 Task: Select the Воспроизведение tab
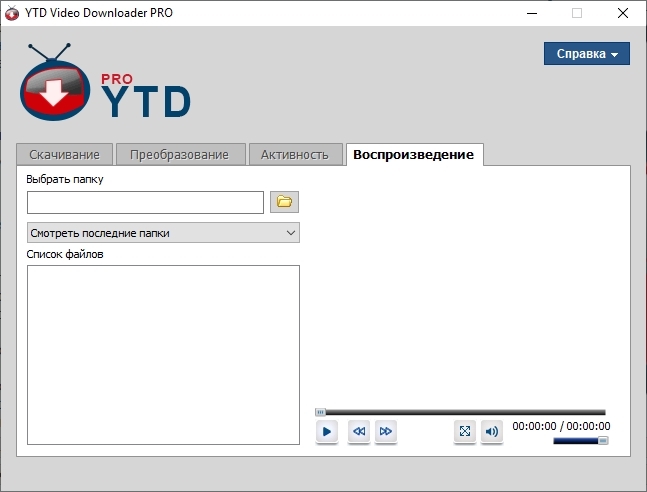[414, 155]
